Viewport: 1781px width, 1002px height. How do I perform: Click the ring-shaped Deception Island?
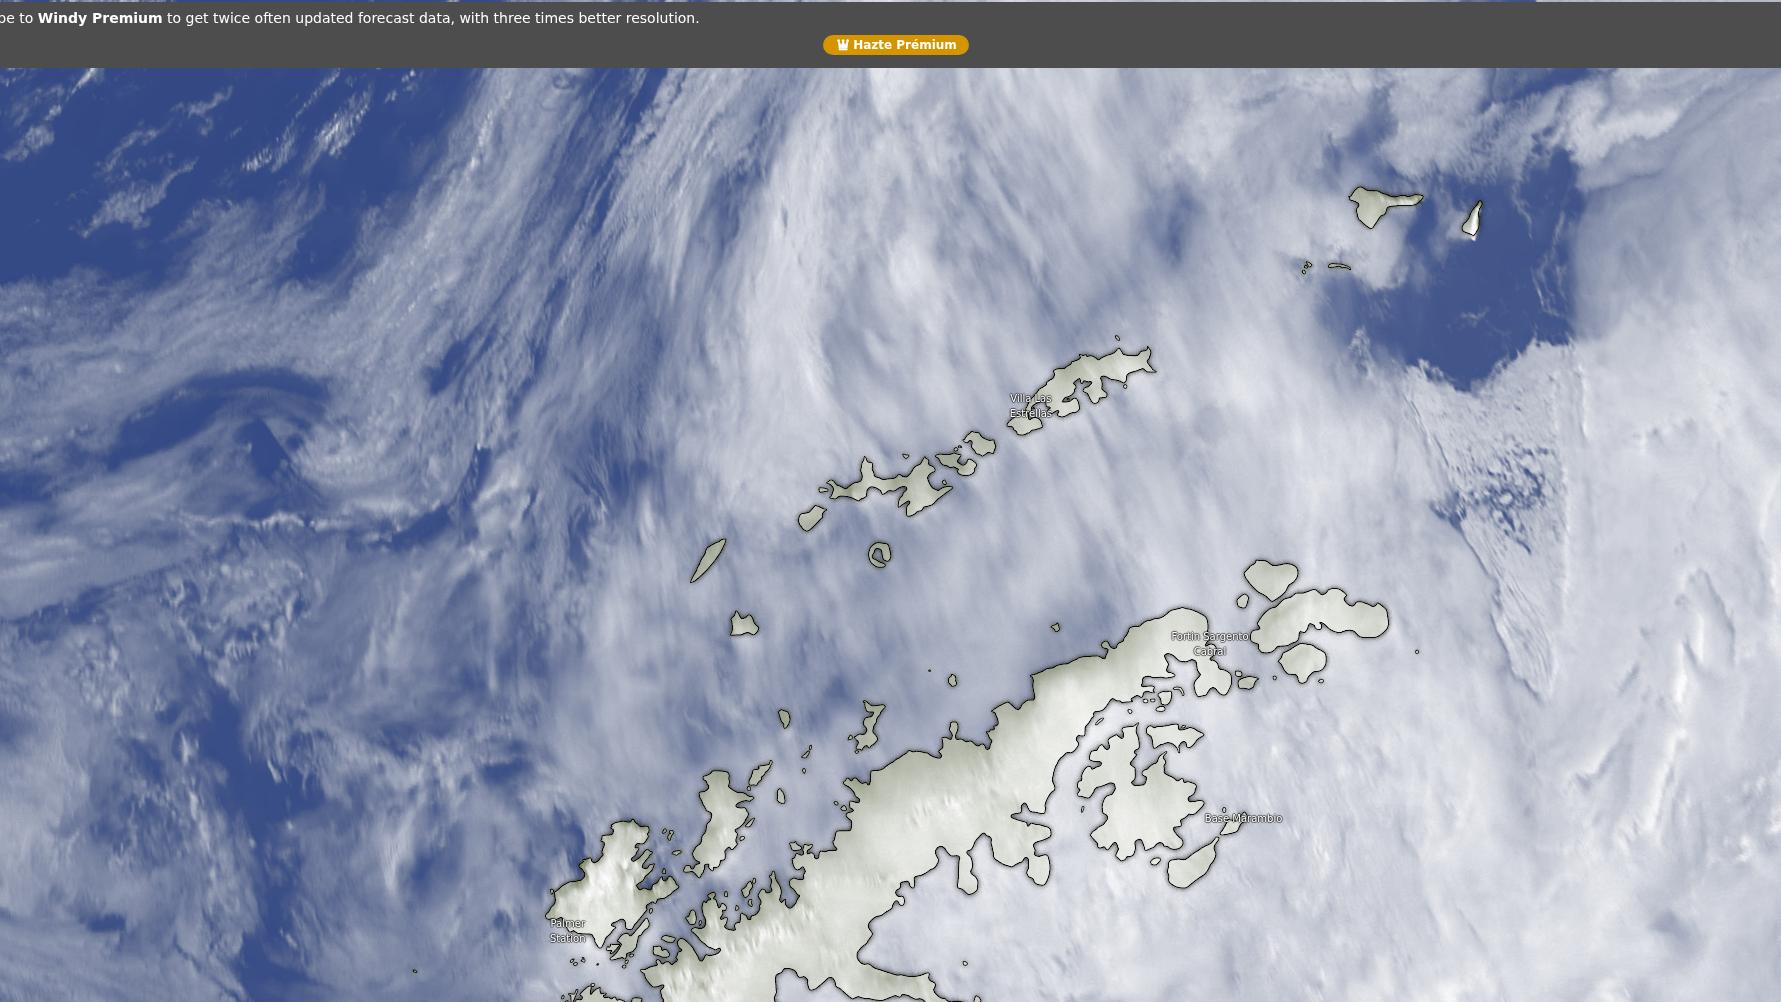[879, 555]
